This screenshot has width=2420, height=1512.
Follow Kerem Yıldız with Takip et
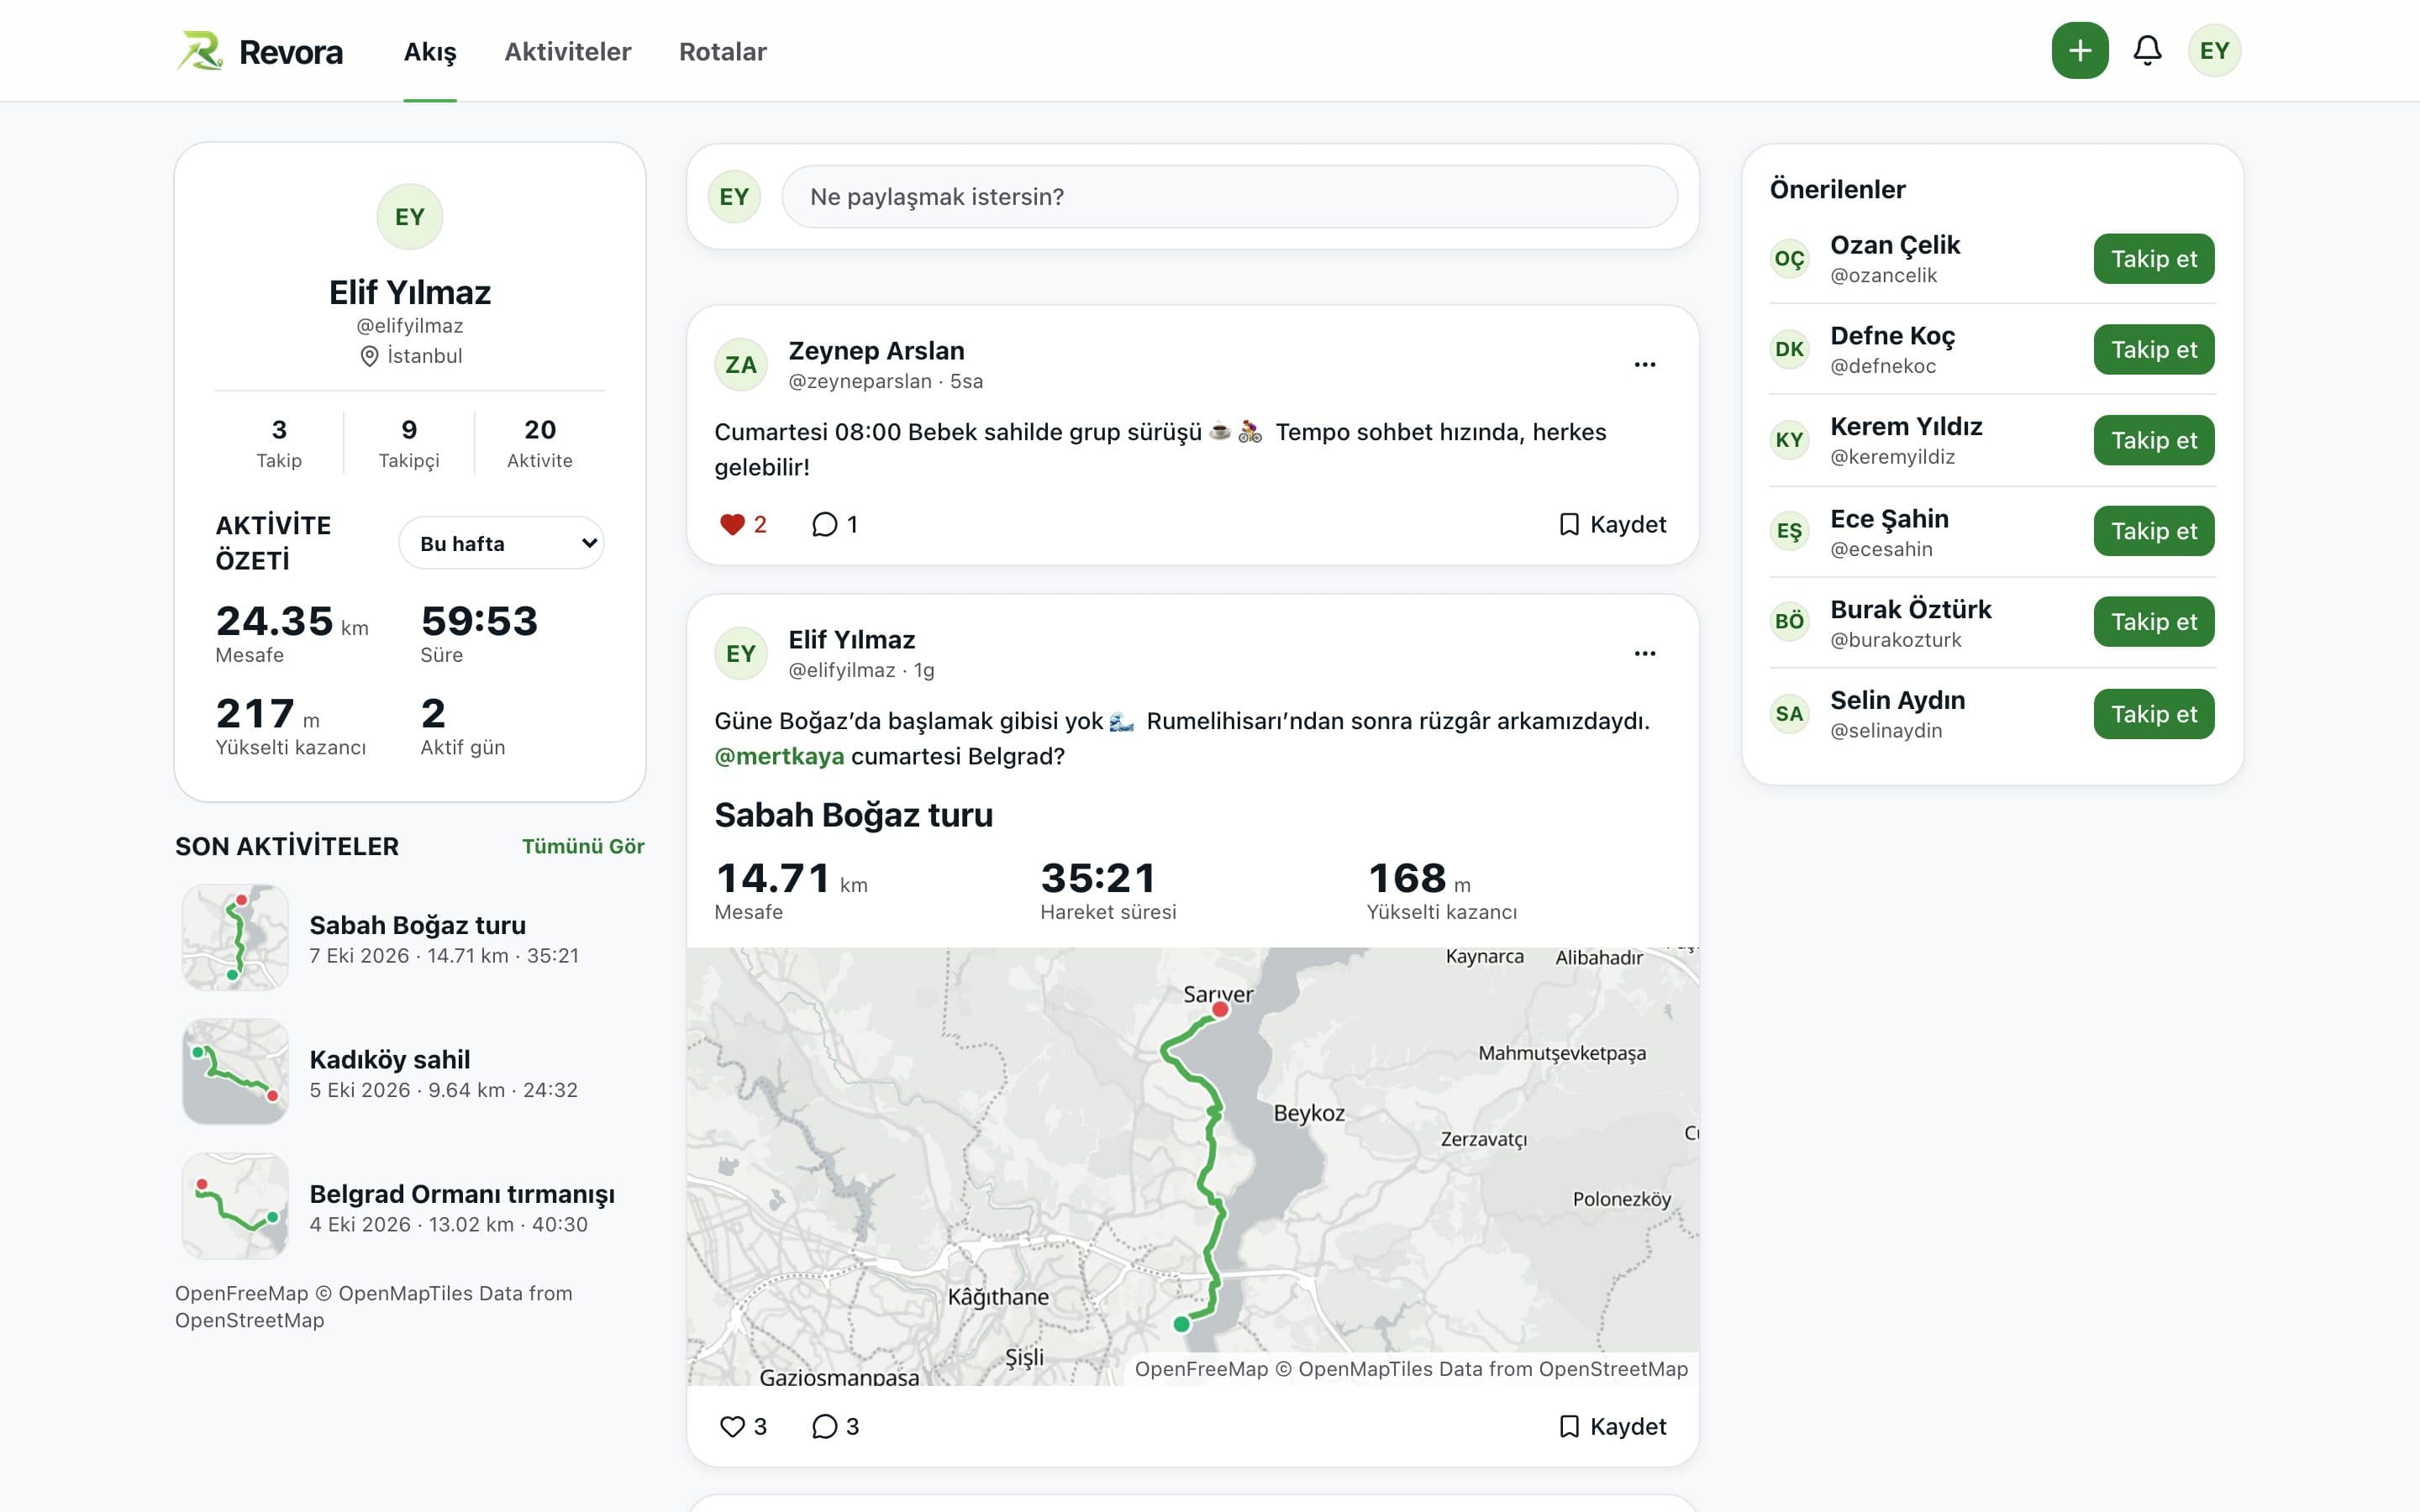pos(2154,440)
